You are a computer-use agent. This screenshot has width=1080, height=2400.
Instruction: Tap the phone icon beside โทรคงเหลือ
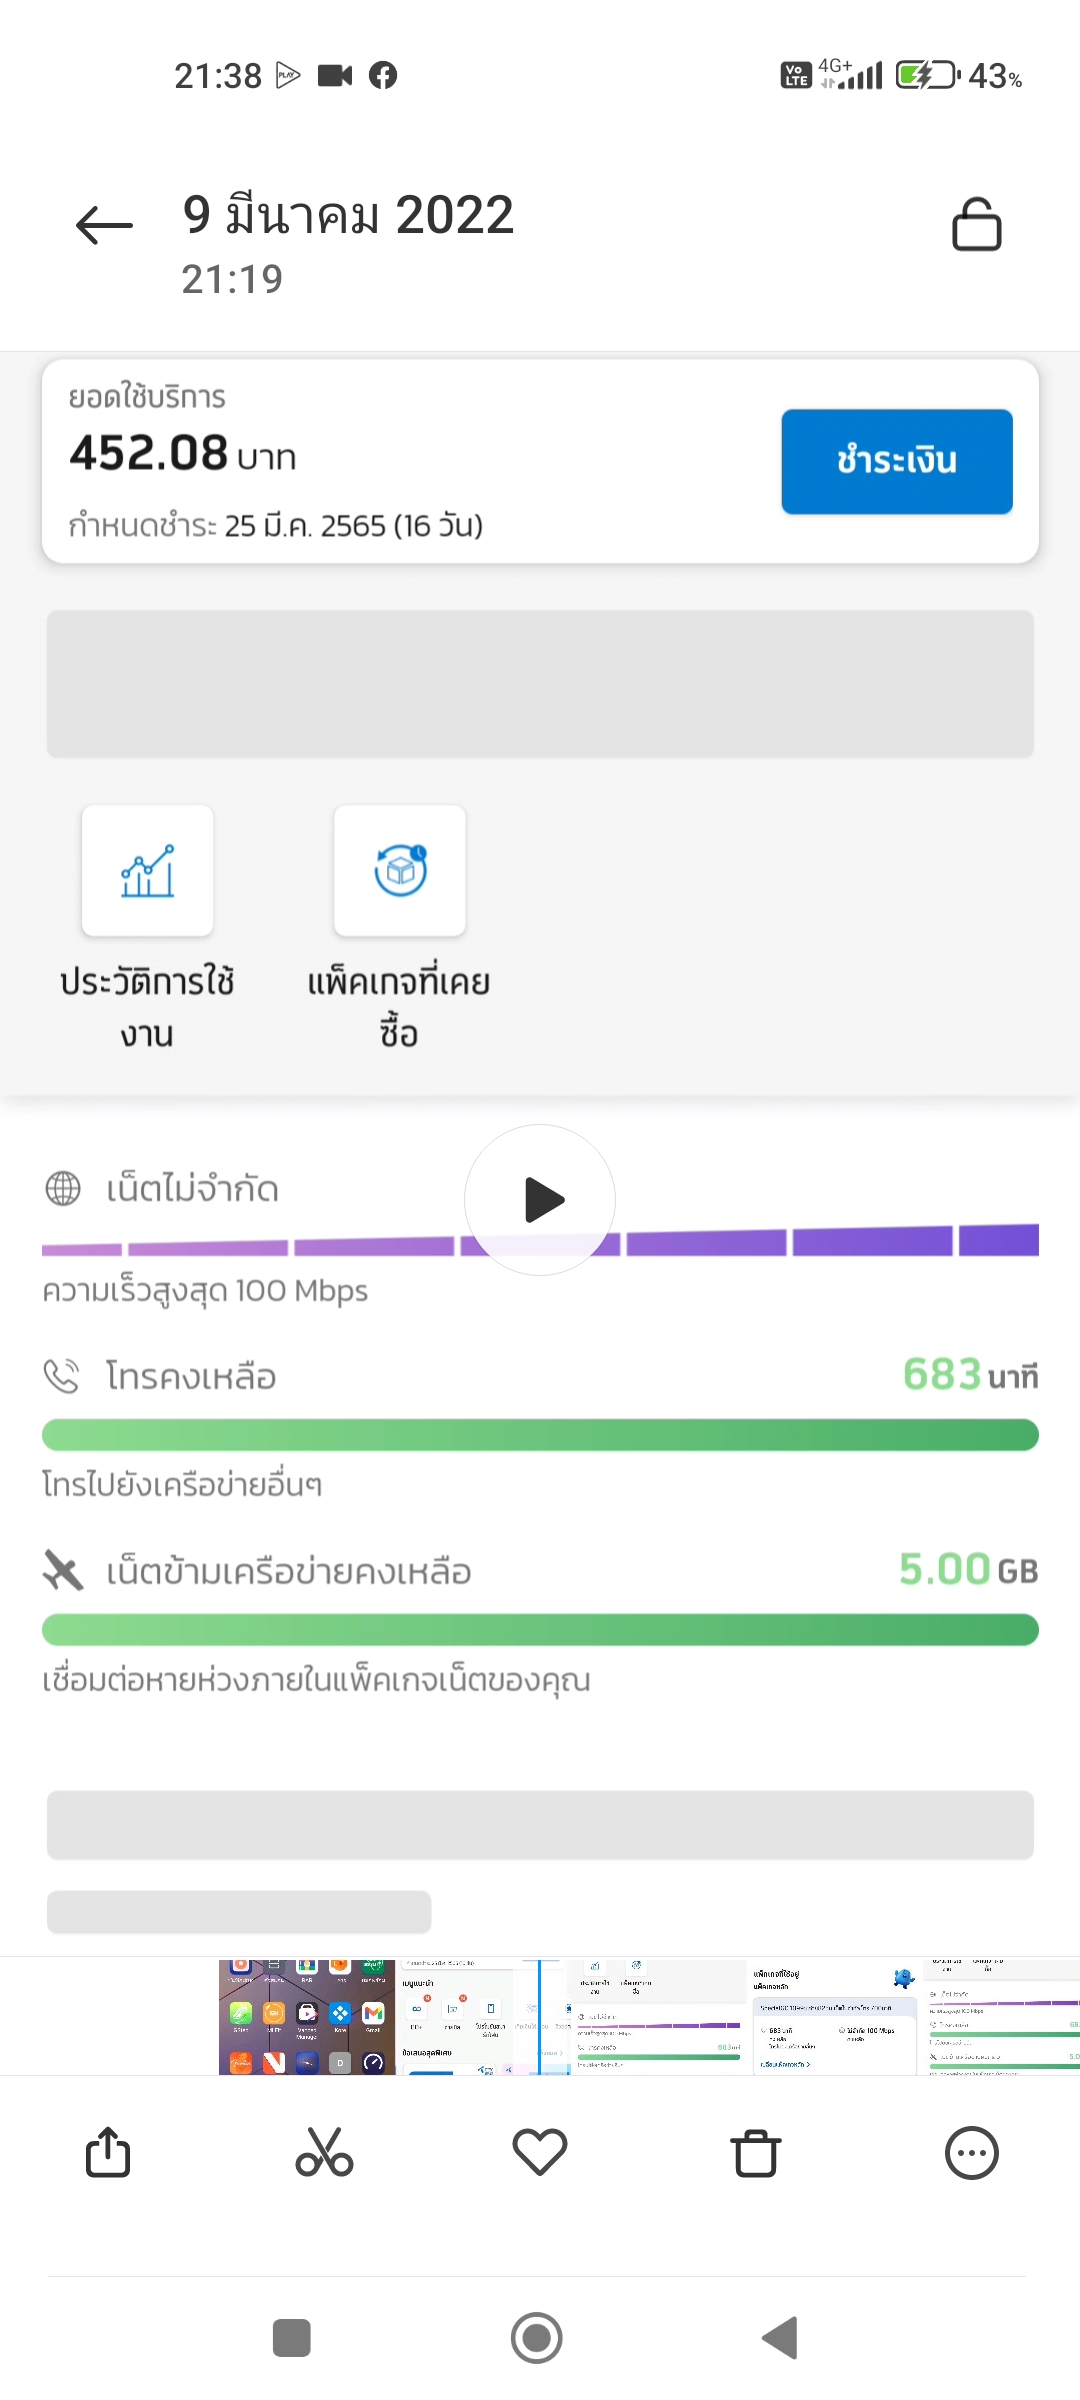tap(62, 1377)
